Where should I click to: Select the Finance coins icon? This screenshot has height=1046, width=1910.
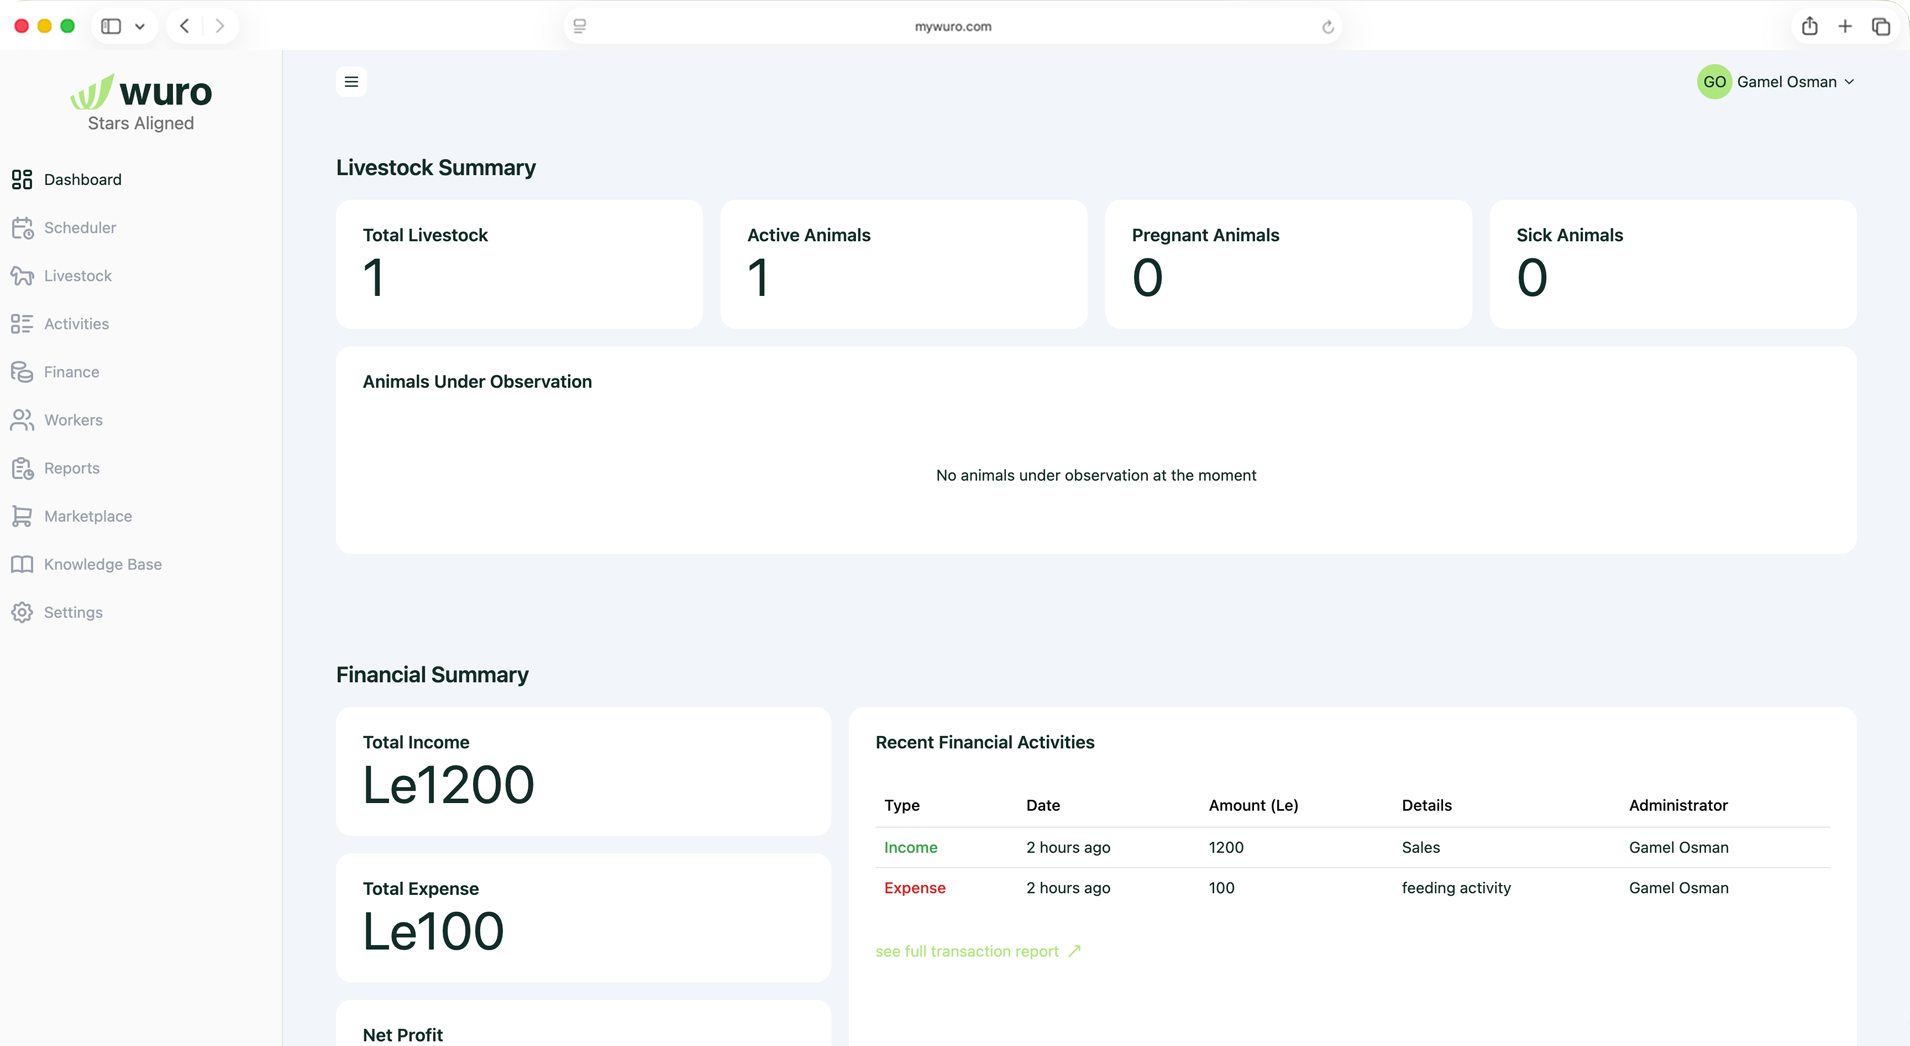pos(22,372)
